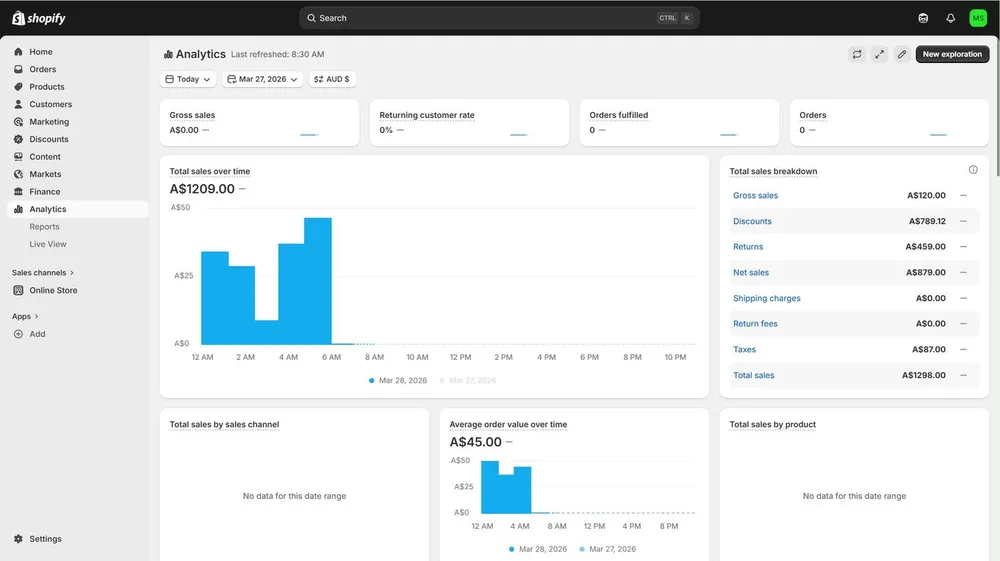Edit dashboard pencil icon
Screen dimensions: 1000x561
pos(902,54)
